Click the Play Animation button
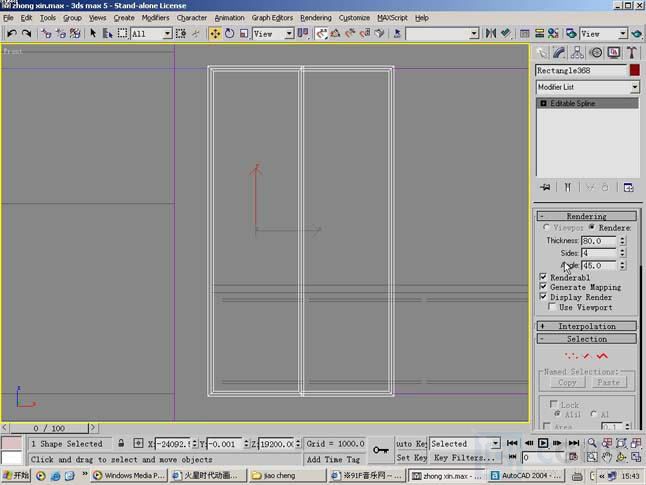This screenshot has height=485, width=646. pos(543,443)
